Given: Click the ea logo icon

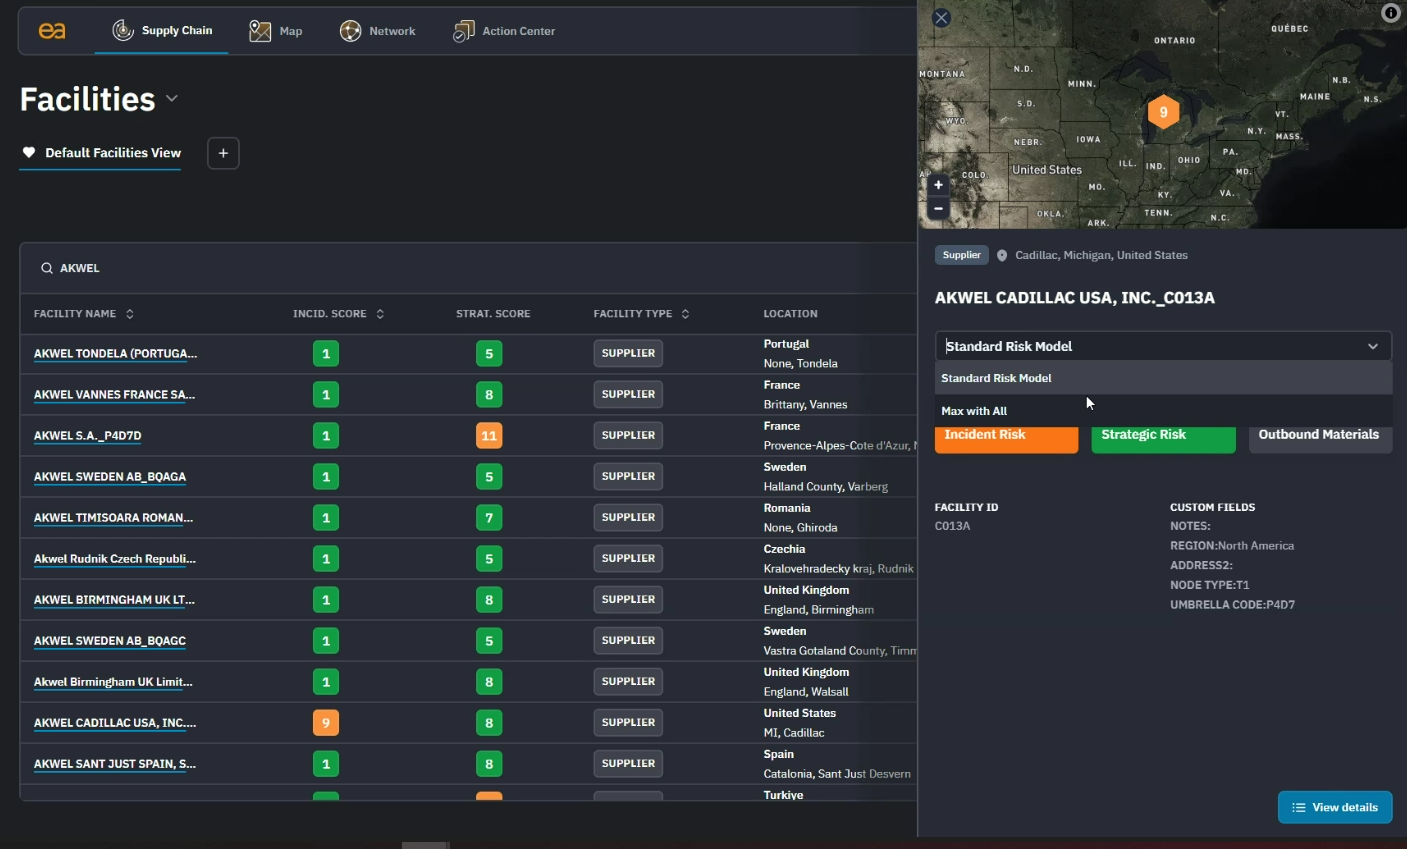Looking at the screenshot, I should click(52, 31).
